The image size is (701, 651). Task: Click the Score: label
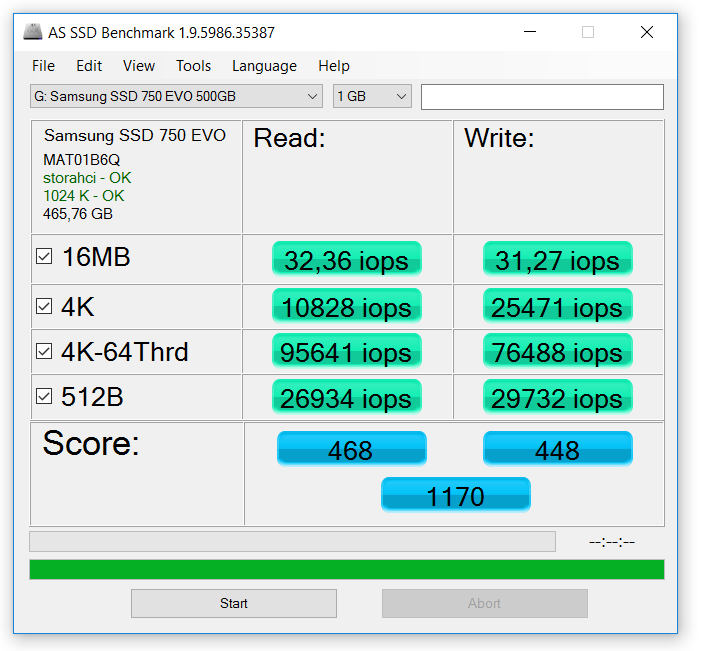click(x=91, y=444)
